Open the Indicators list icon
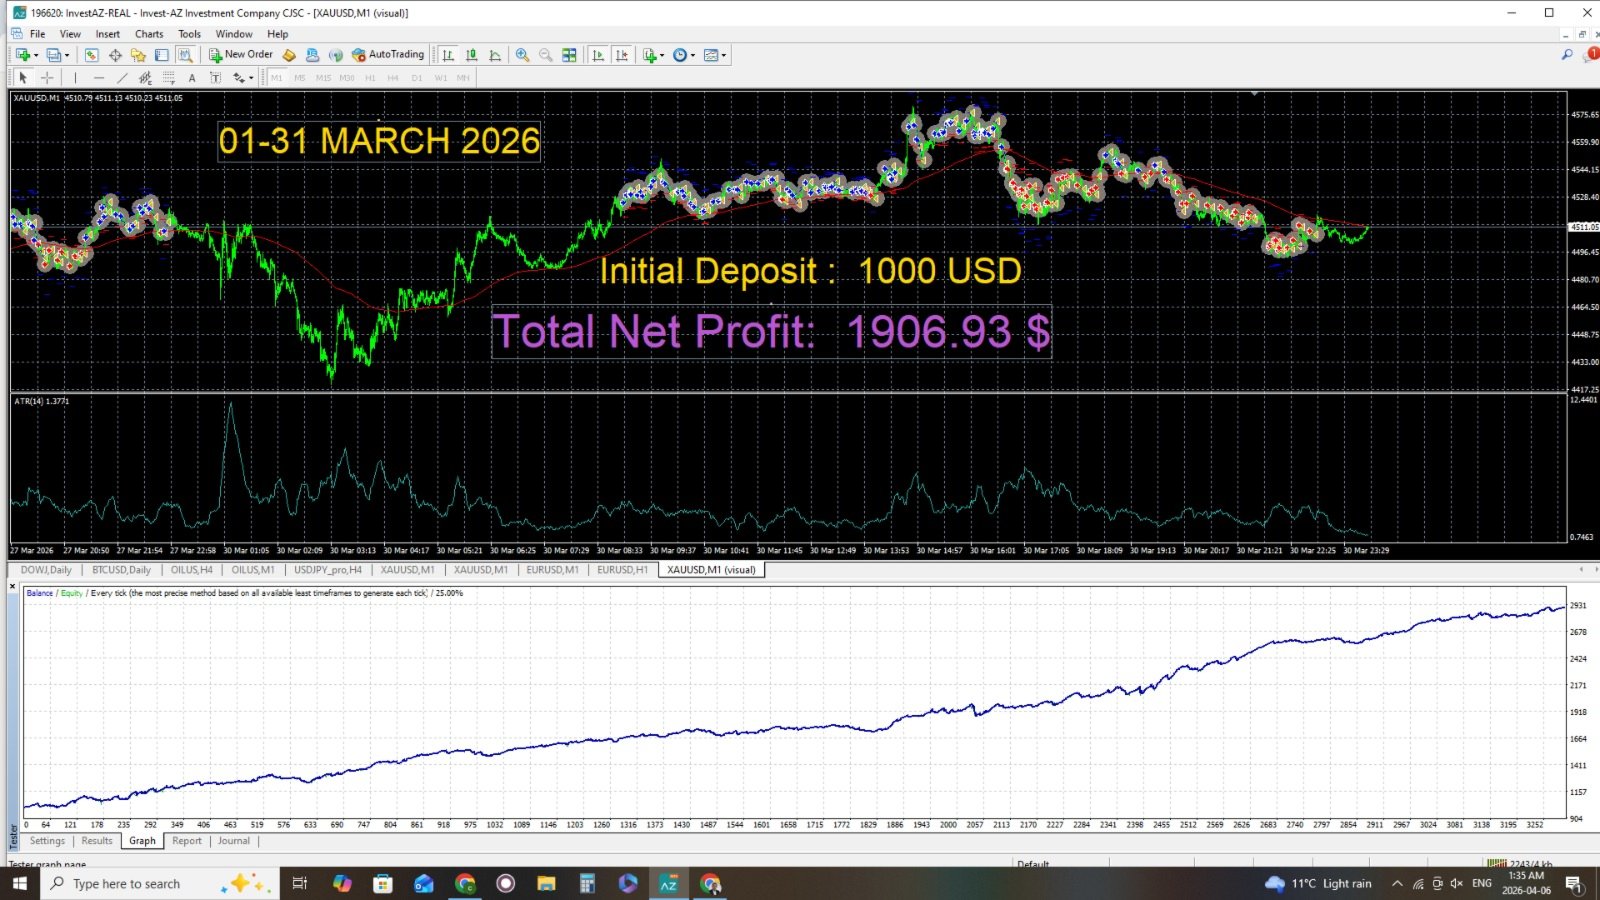Screen dimensions: 1600x900 (649, 55)
